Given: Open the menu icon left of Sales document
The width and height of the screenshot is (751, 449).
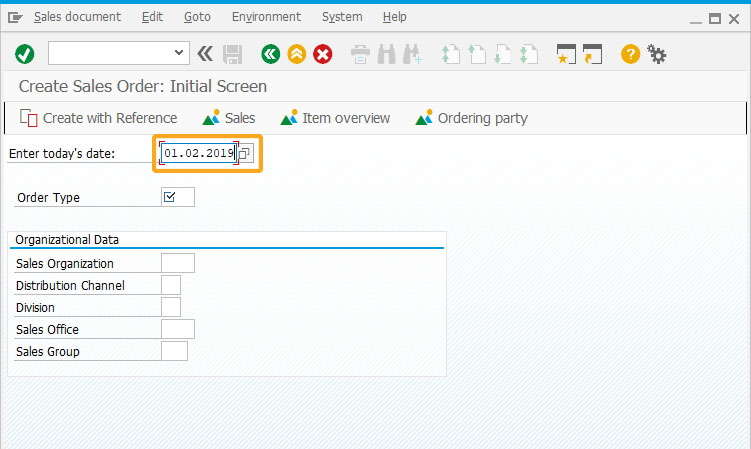Looking at the screenshot, I should point(15,18).
